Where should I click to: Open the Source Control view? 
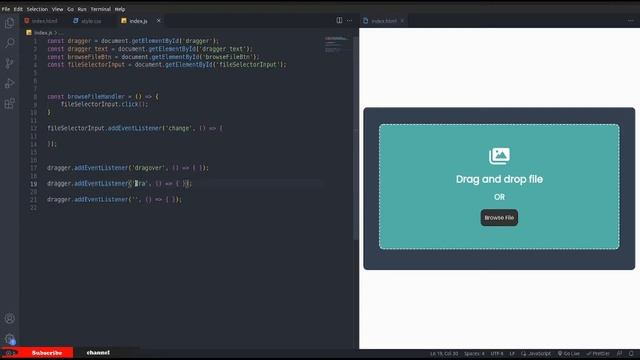[x=9, y=63]
